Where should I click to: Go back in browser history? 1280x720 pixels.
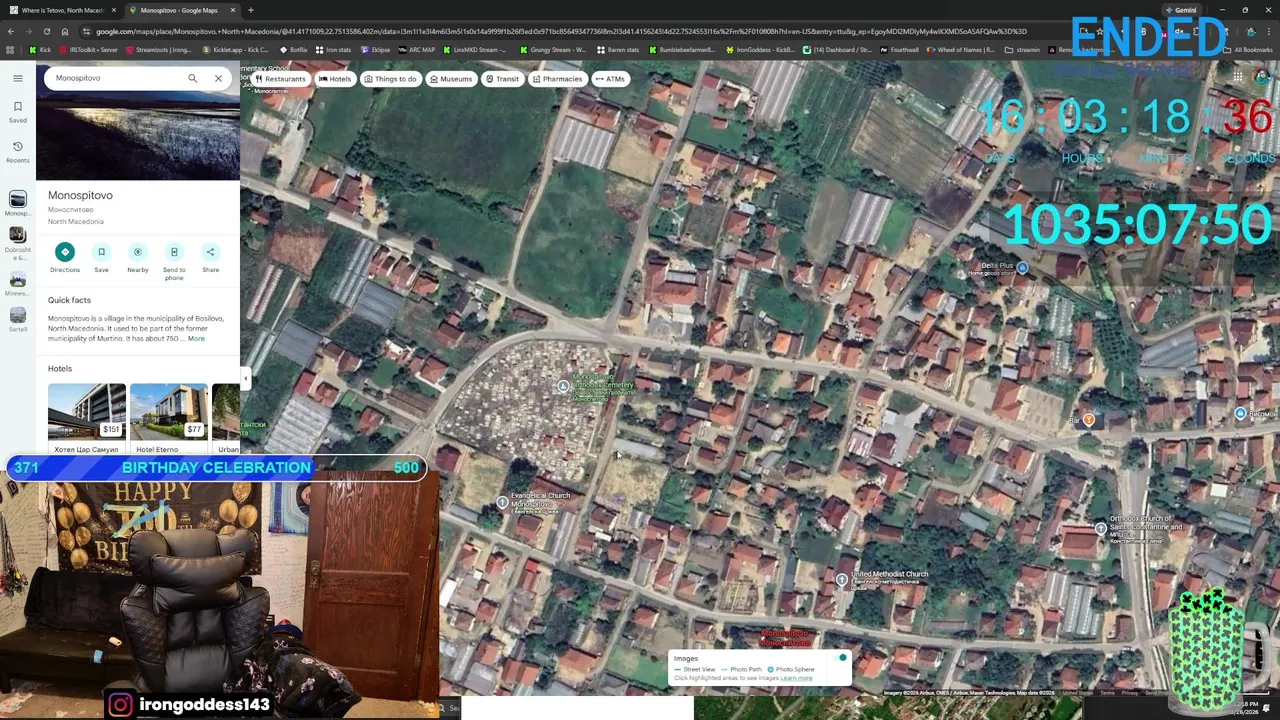coord(10,31)
